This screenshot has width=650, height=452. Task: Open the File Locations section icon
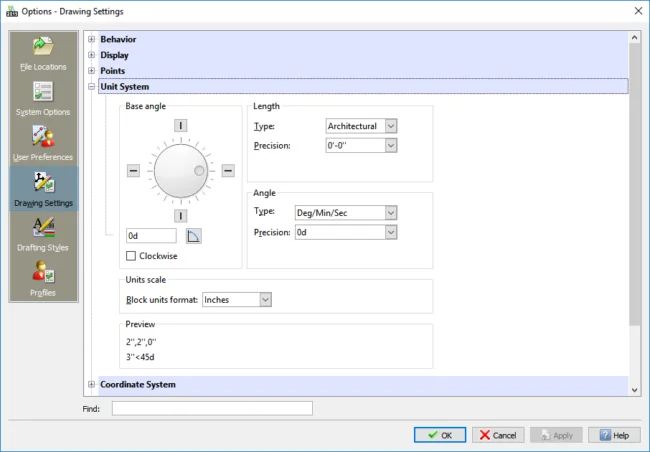tap(42, 52)
